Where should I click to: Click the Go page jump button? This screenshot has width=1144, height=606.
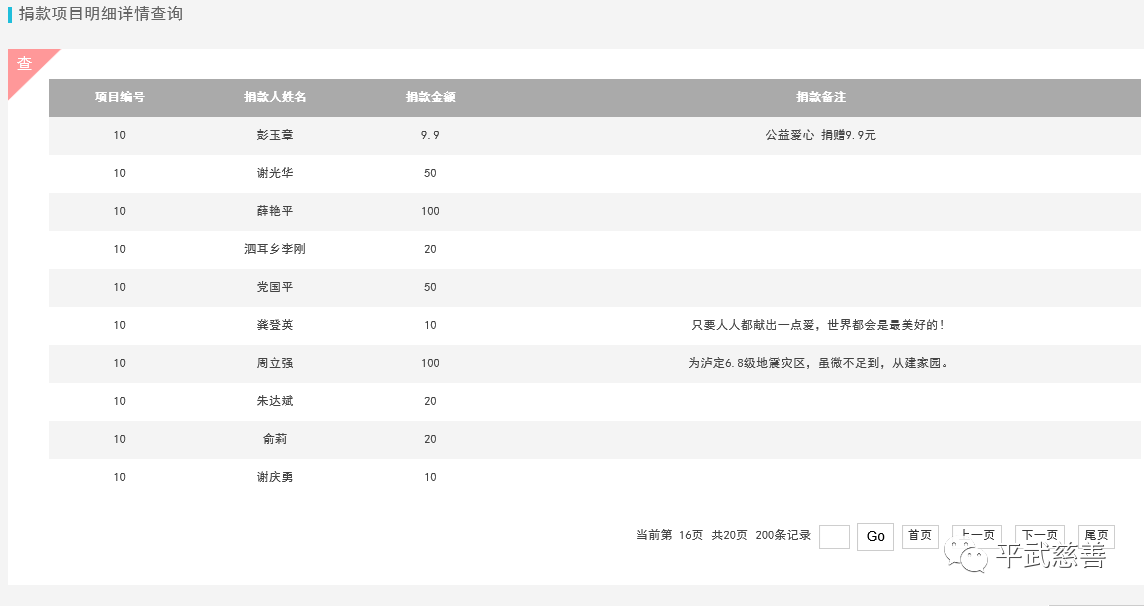(x=875, y=537)
